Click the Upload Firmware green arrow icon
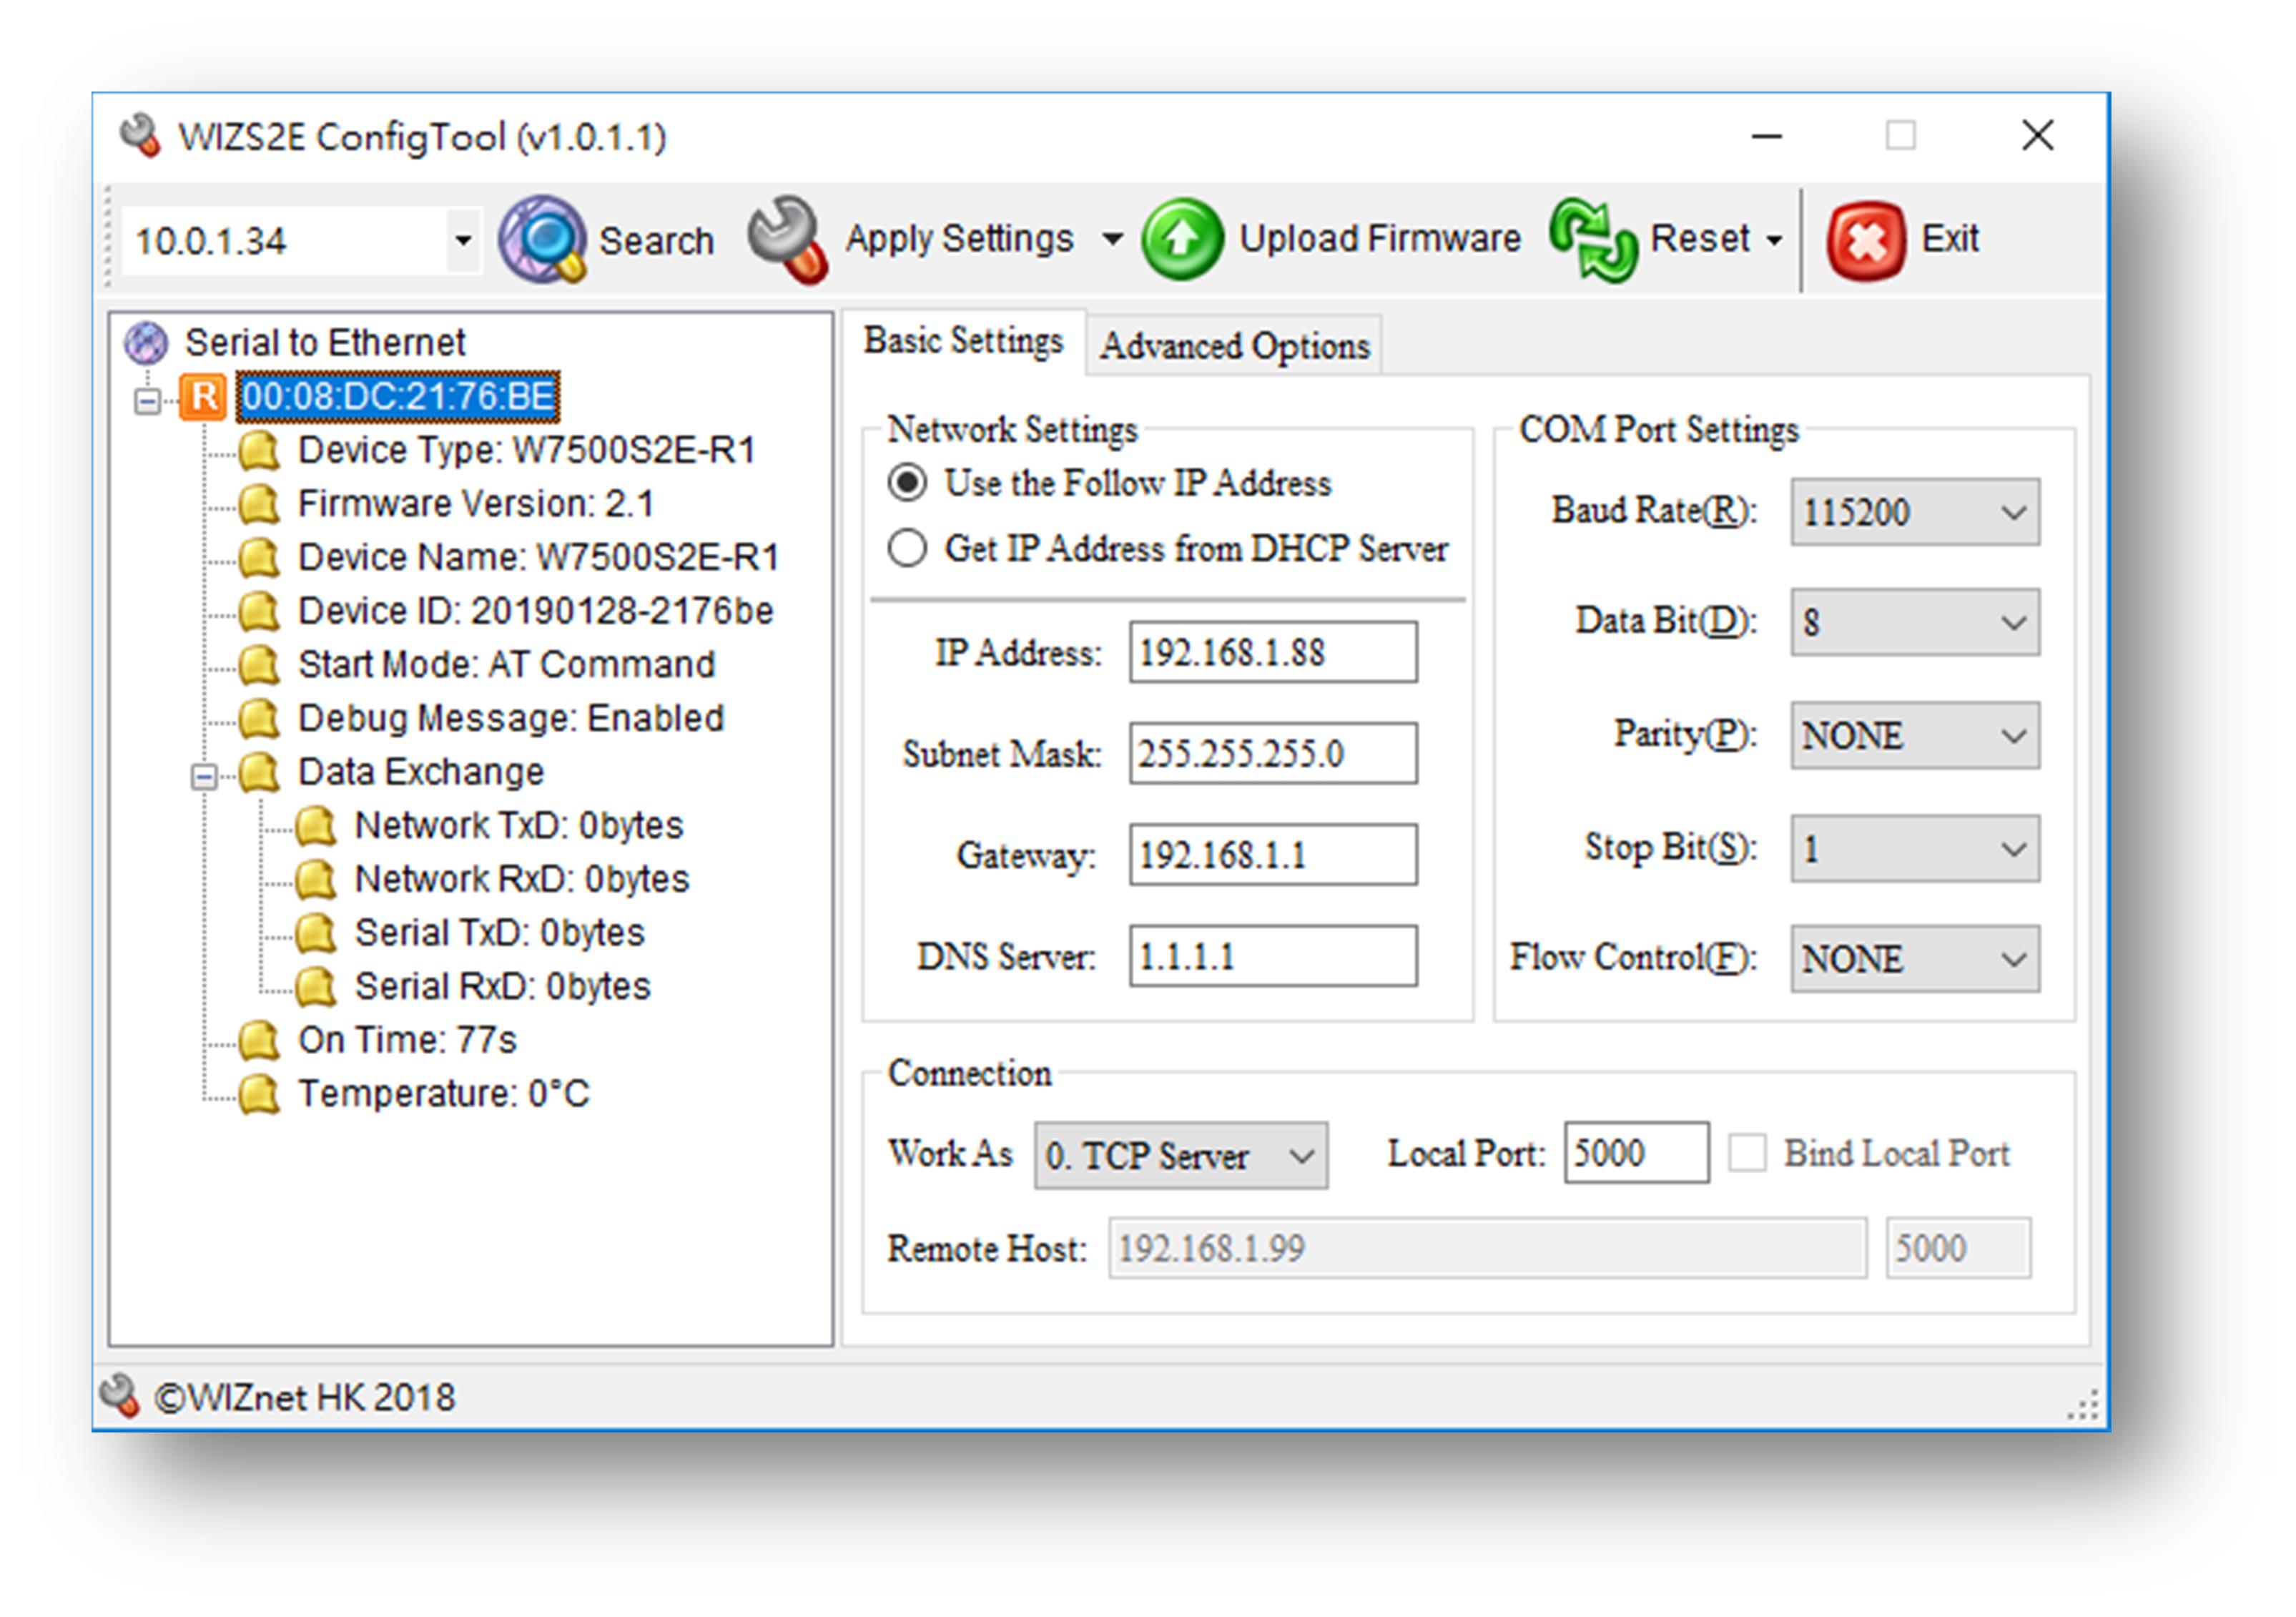Image resolution: width=2296 pixels, height=1617 pixels. pyautogui.click(x=1183, y=238)
